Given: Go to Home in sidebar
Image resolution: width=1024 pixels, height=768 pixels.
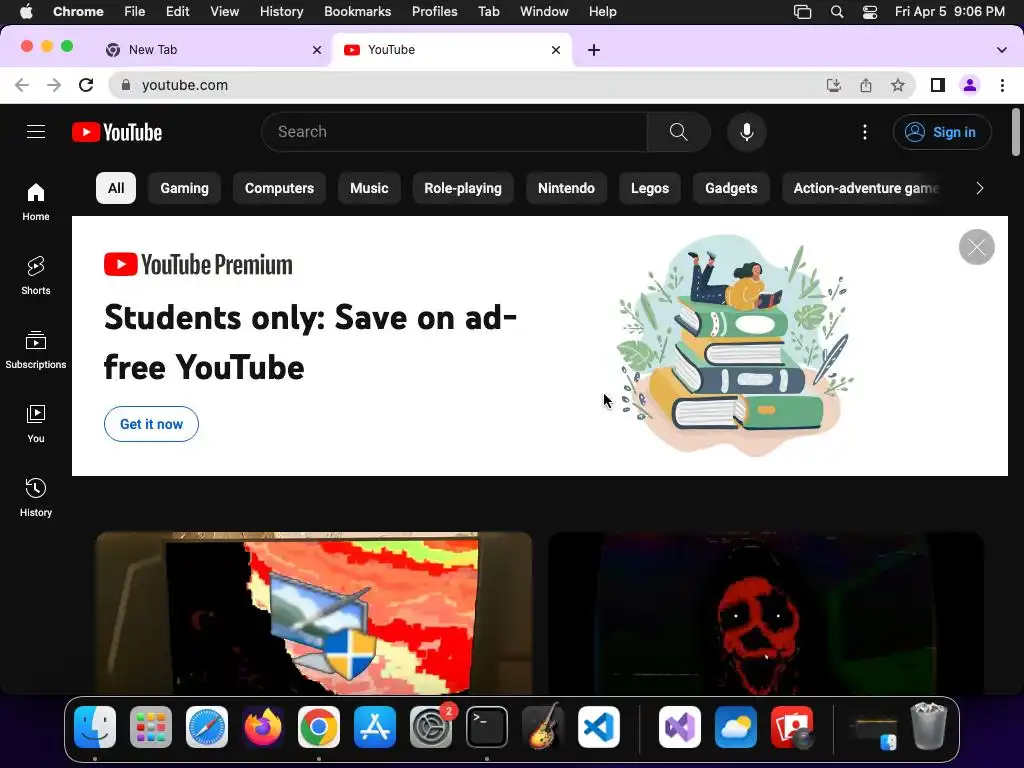Looking at the screenshot, I should click(36, 202).
